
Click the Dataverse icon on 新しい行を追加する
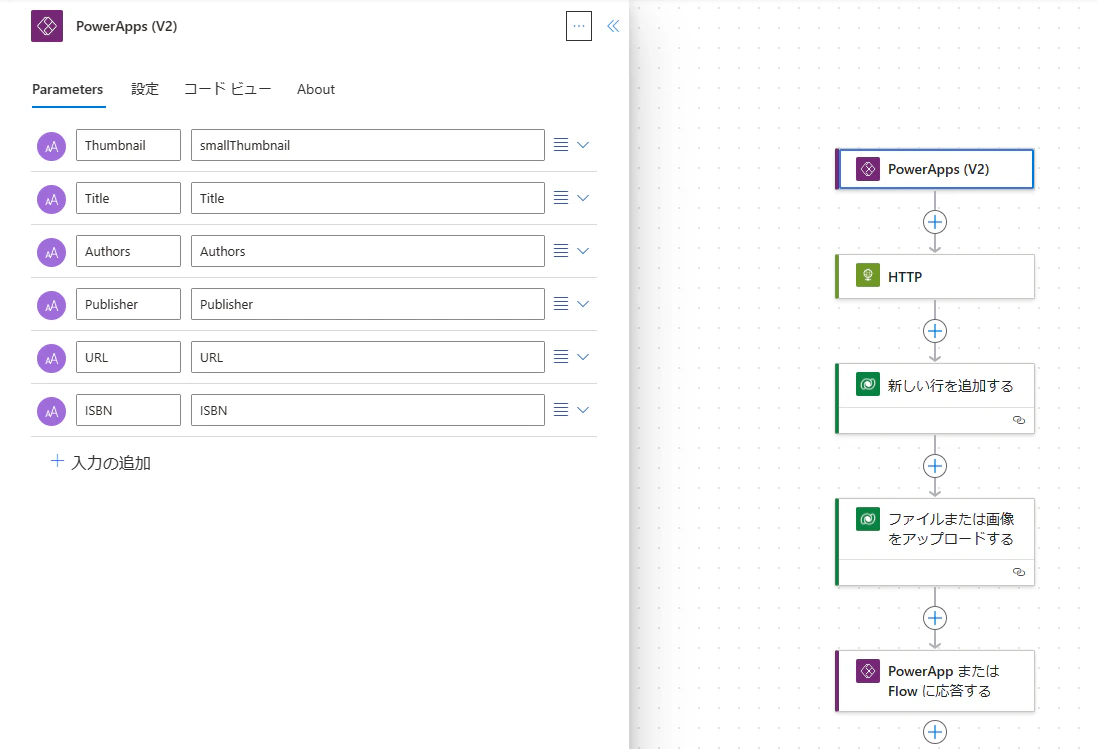click(x=868, y=384)
